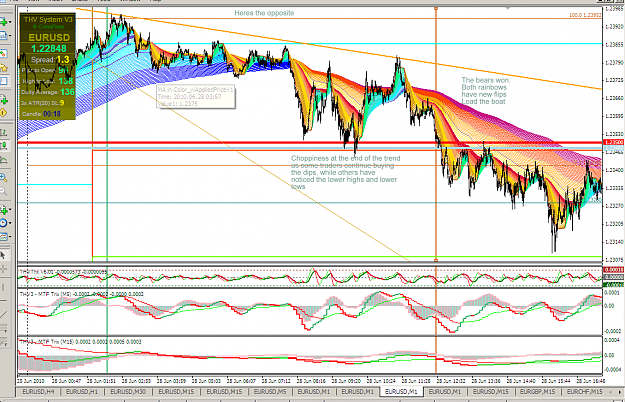
Task: Select the diagonal trendline tool
Action: (x=4, y=315)
